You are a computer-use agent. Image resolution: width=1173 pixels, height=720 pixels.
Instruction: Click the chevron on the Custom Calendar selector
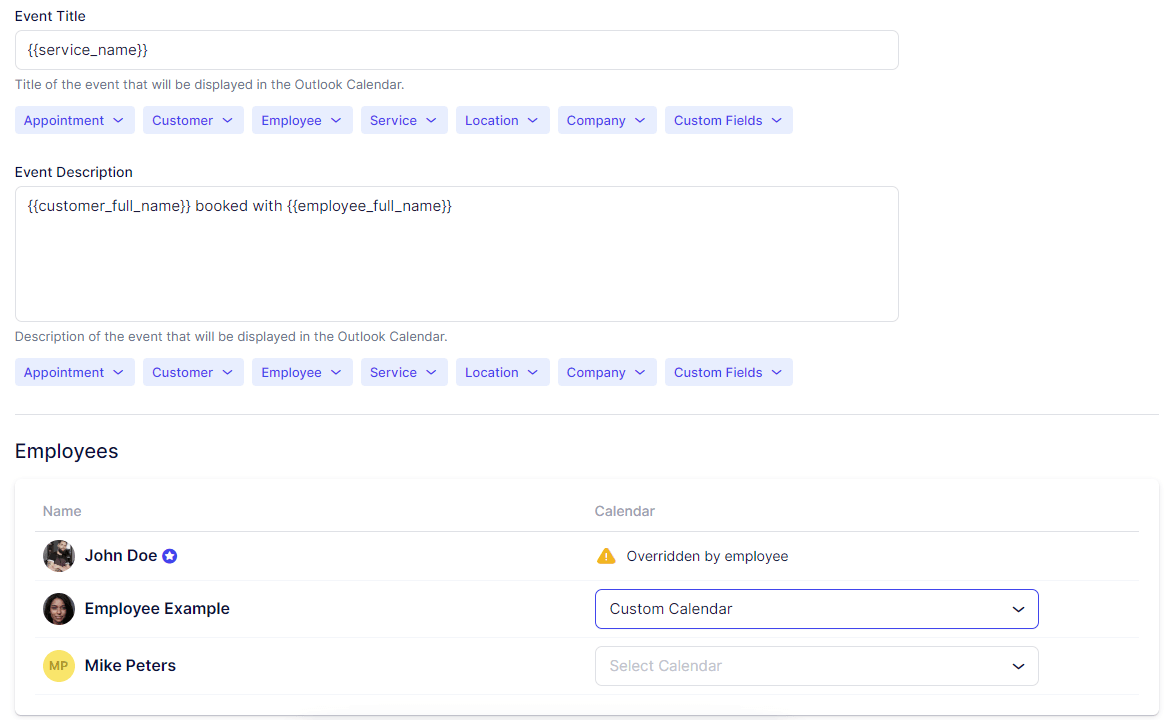point(1018,609)
